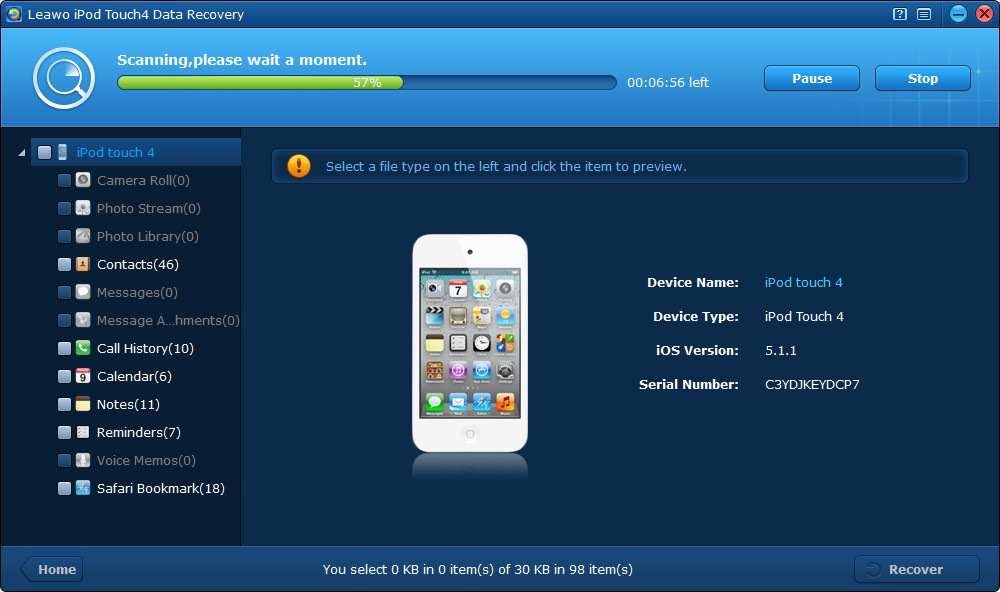Select iPod touch 4 in the tree
The width and height of the screenshot is (1000, 592).
pyautogui.click(x=115, y=152)
